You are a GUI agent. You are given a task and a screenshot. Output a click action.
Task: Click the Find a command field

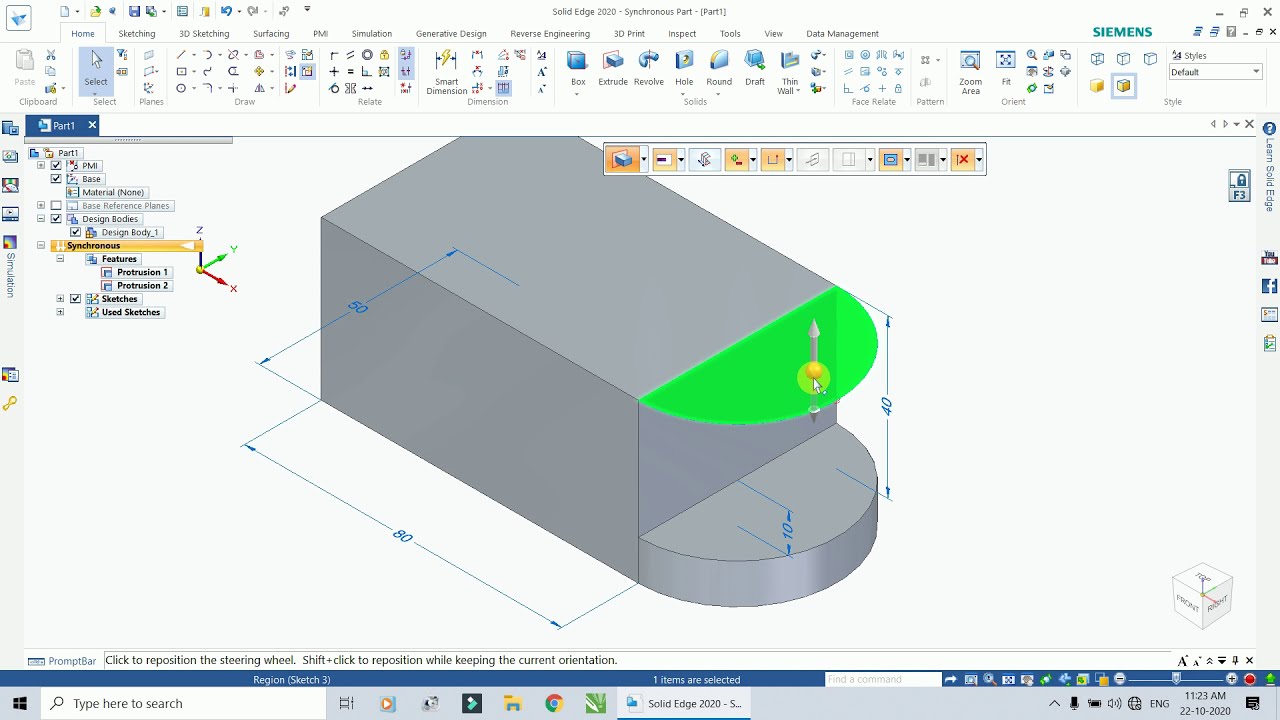pyautogui.click(x=883, y=680)
